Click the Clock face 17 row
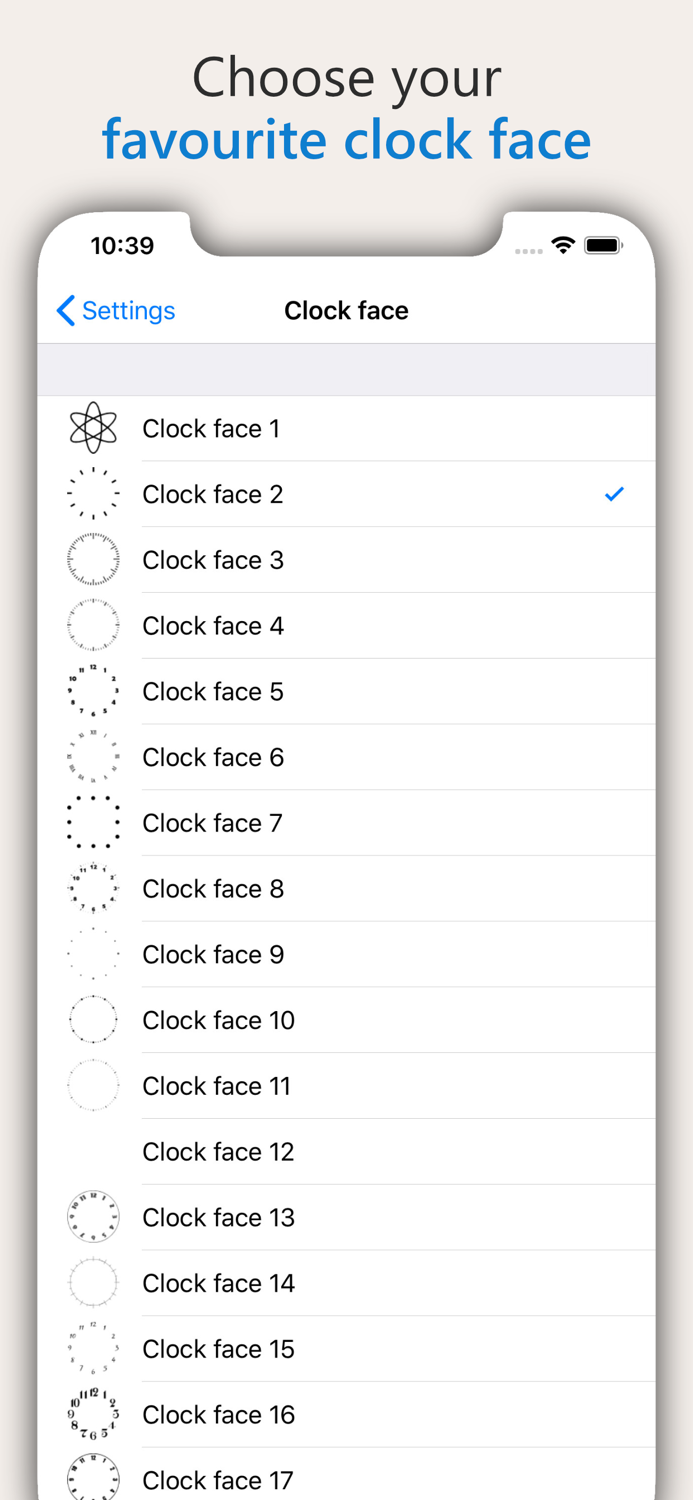The image size is (693, 1500). 300,1480
